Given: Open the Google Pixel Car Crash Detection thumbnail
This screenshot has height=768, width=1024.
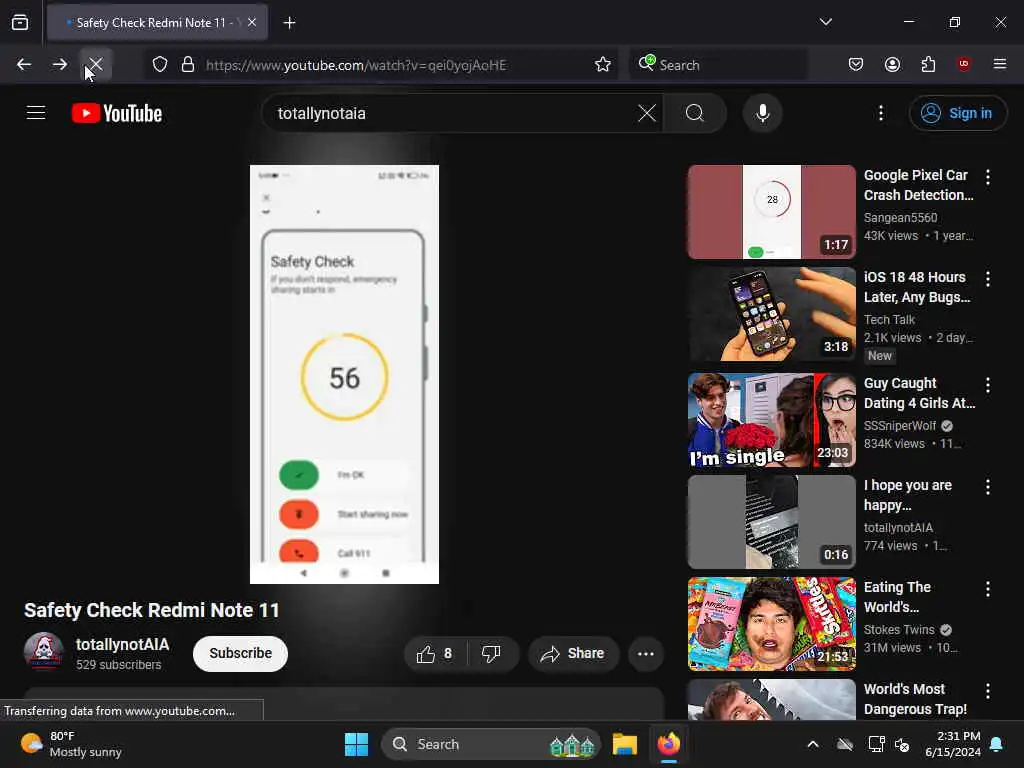Looking at the screenshot, I should (x=771, y=212).
